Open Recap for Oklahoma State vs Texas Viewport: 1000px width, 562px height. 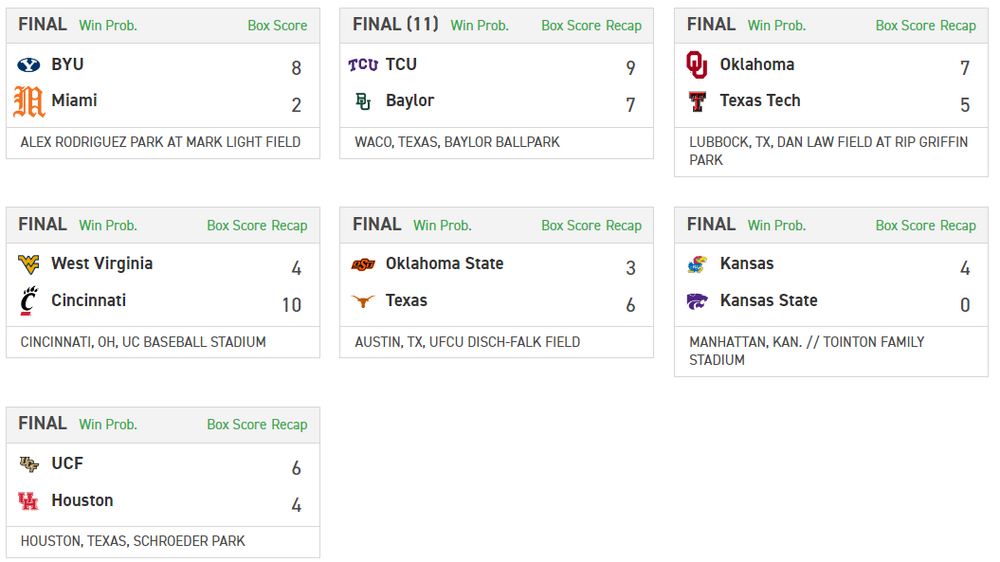click(623, 226)
